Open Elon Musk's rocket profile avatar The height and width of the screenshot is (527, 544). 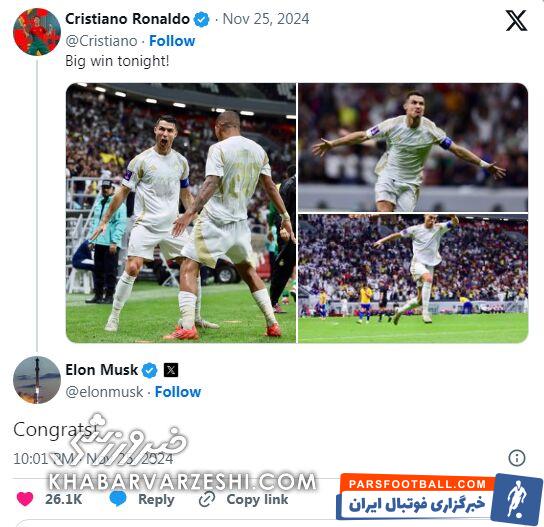37,380
